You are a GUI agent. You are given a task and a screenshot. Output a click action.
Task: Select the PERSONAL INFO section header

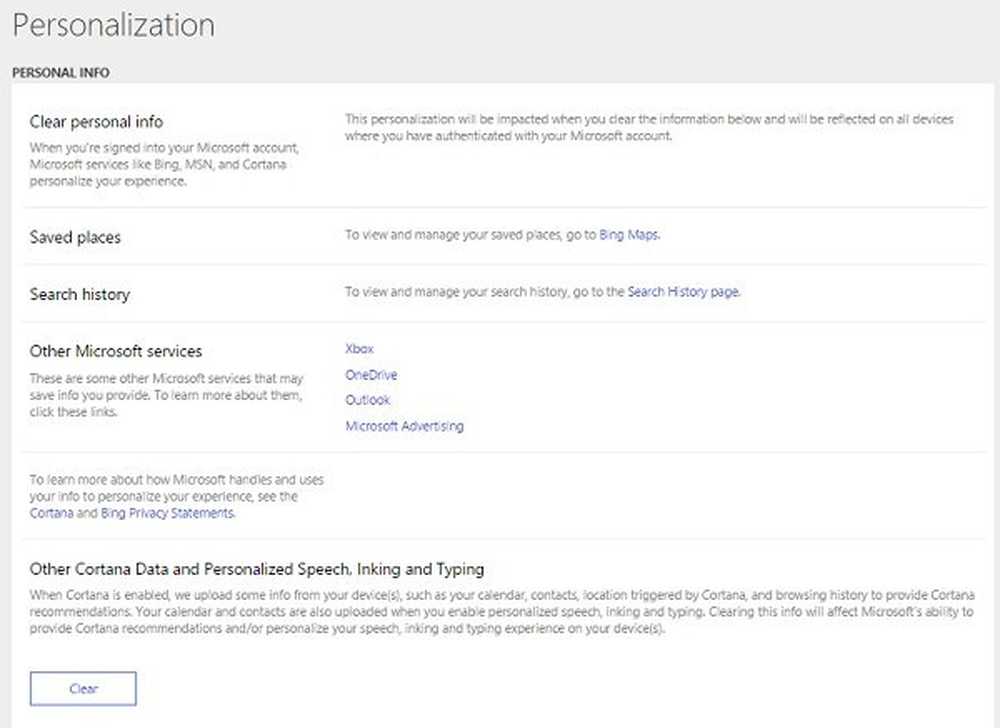pos(61,73)
